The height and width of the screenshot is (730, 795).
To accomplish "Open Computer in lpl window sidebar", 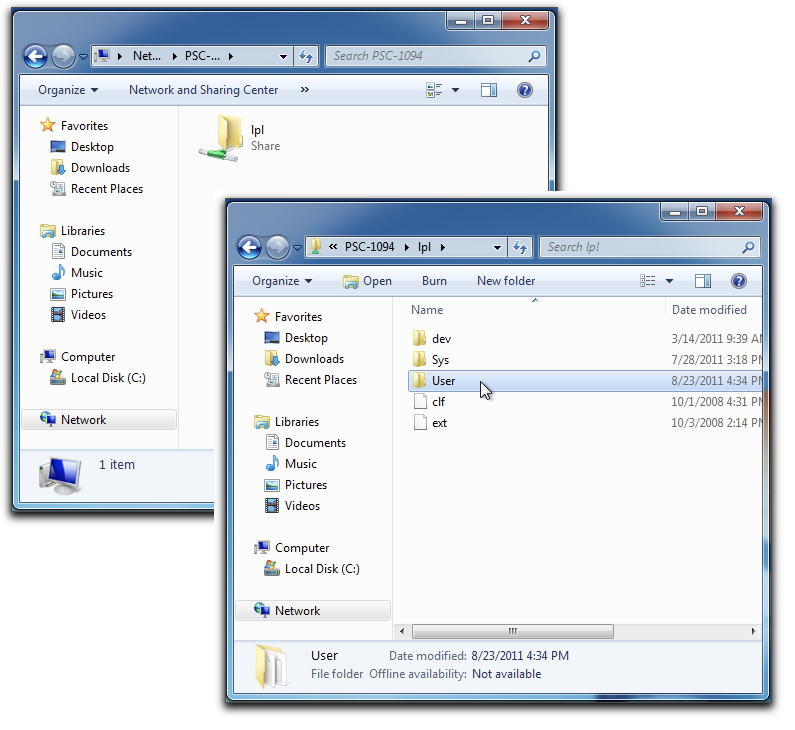I will [x=292, y=548].
